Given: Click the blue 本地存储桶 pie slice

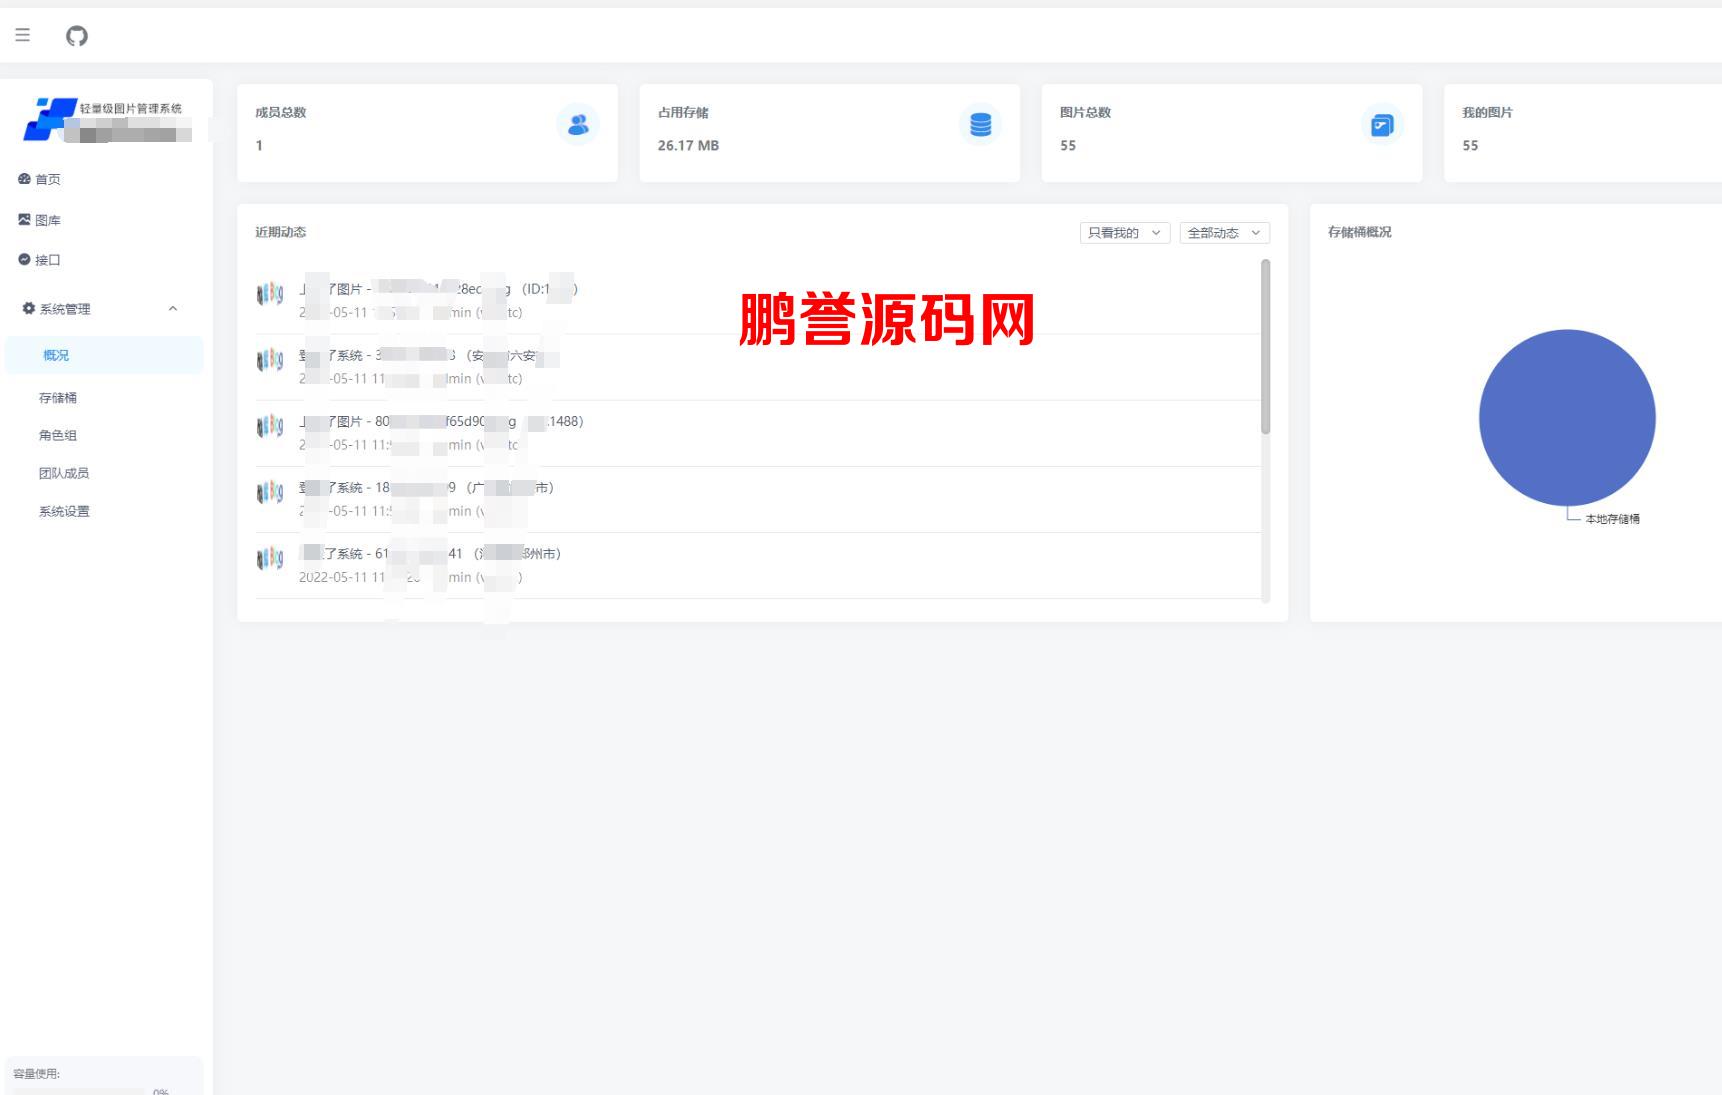Looking at the screenshot, I should point(1567,417).
